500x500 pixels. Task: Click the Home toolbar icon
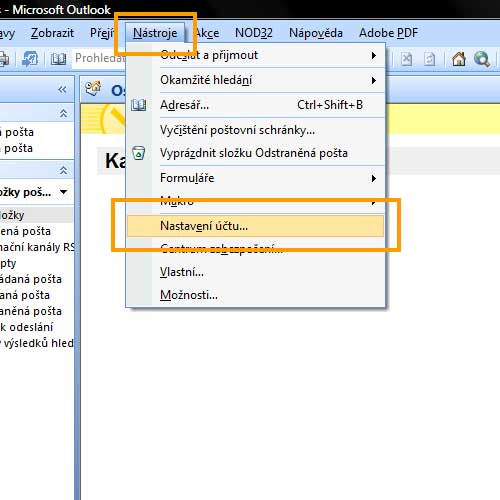pos(459,59)
